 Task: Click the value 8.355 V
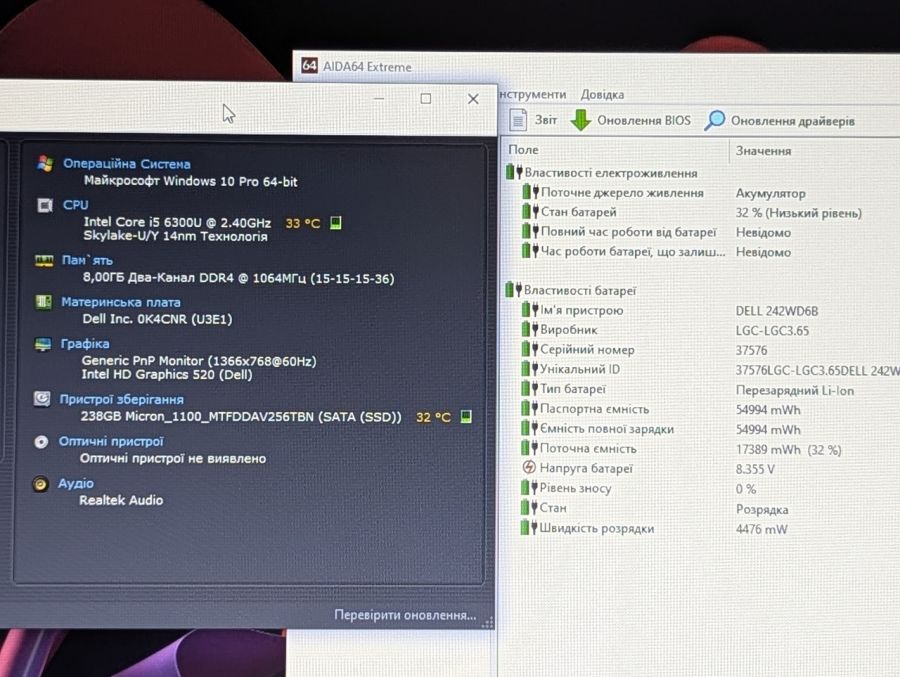(x=755, y=469)
